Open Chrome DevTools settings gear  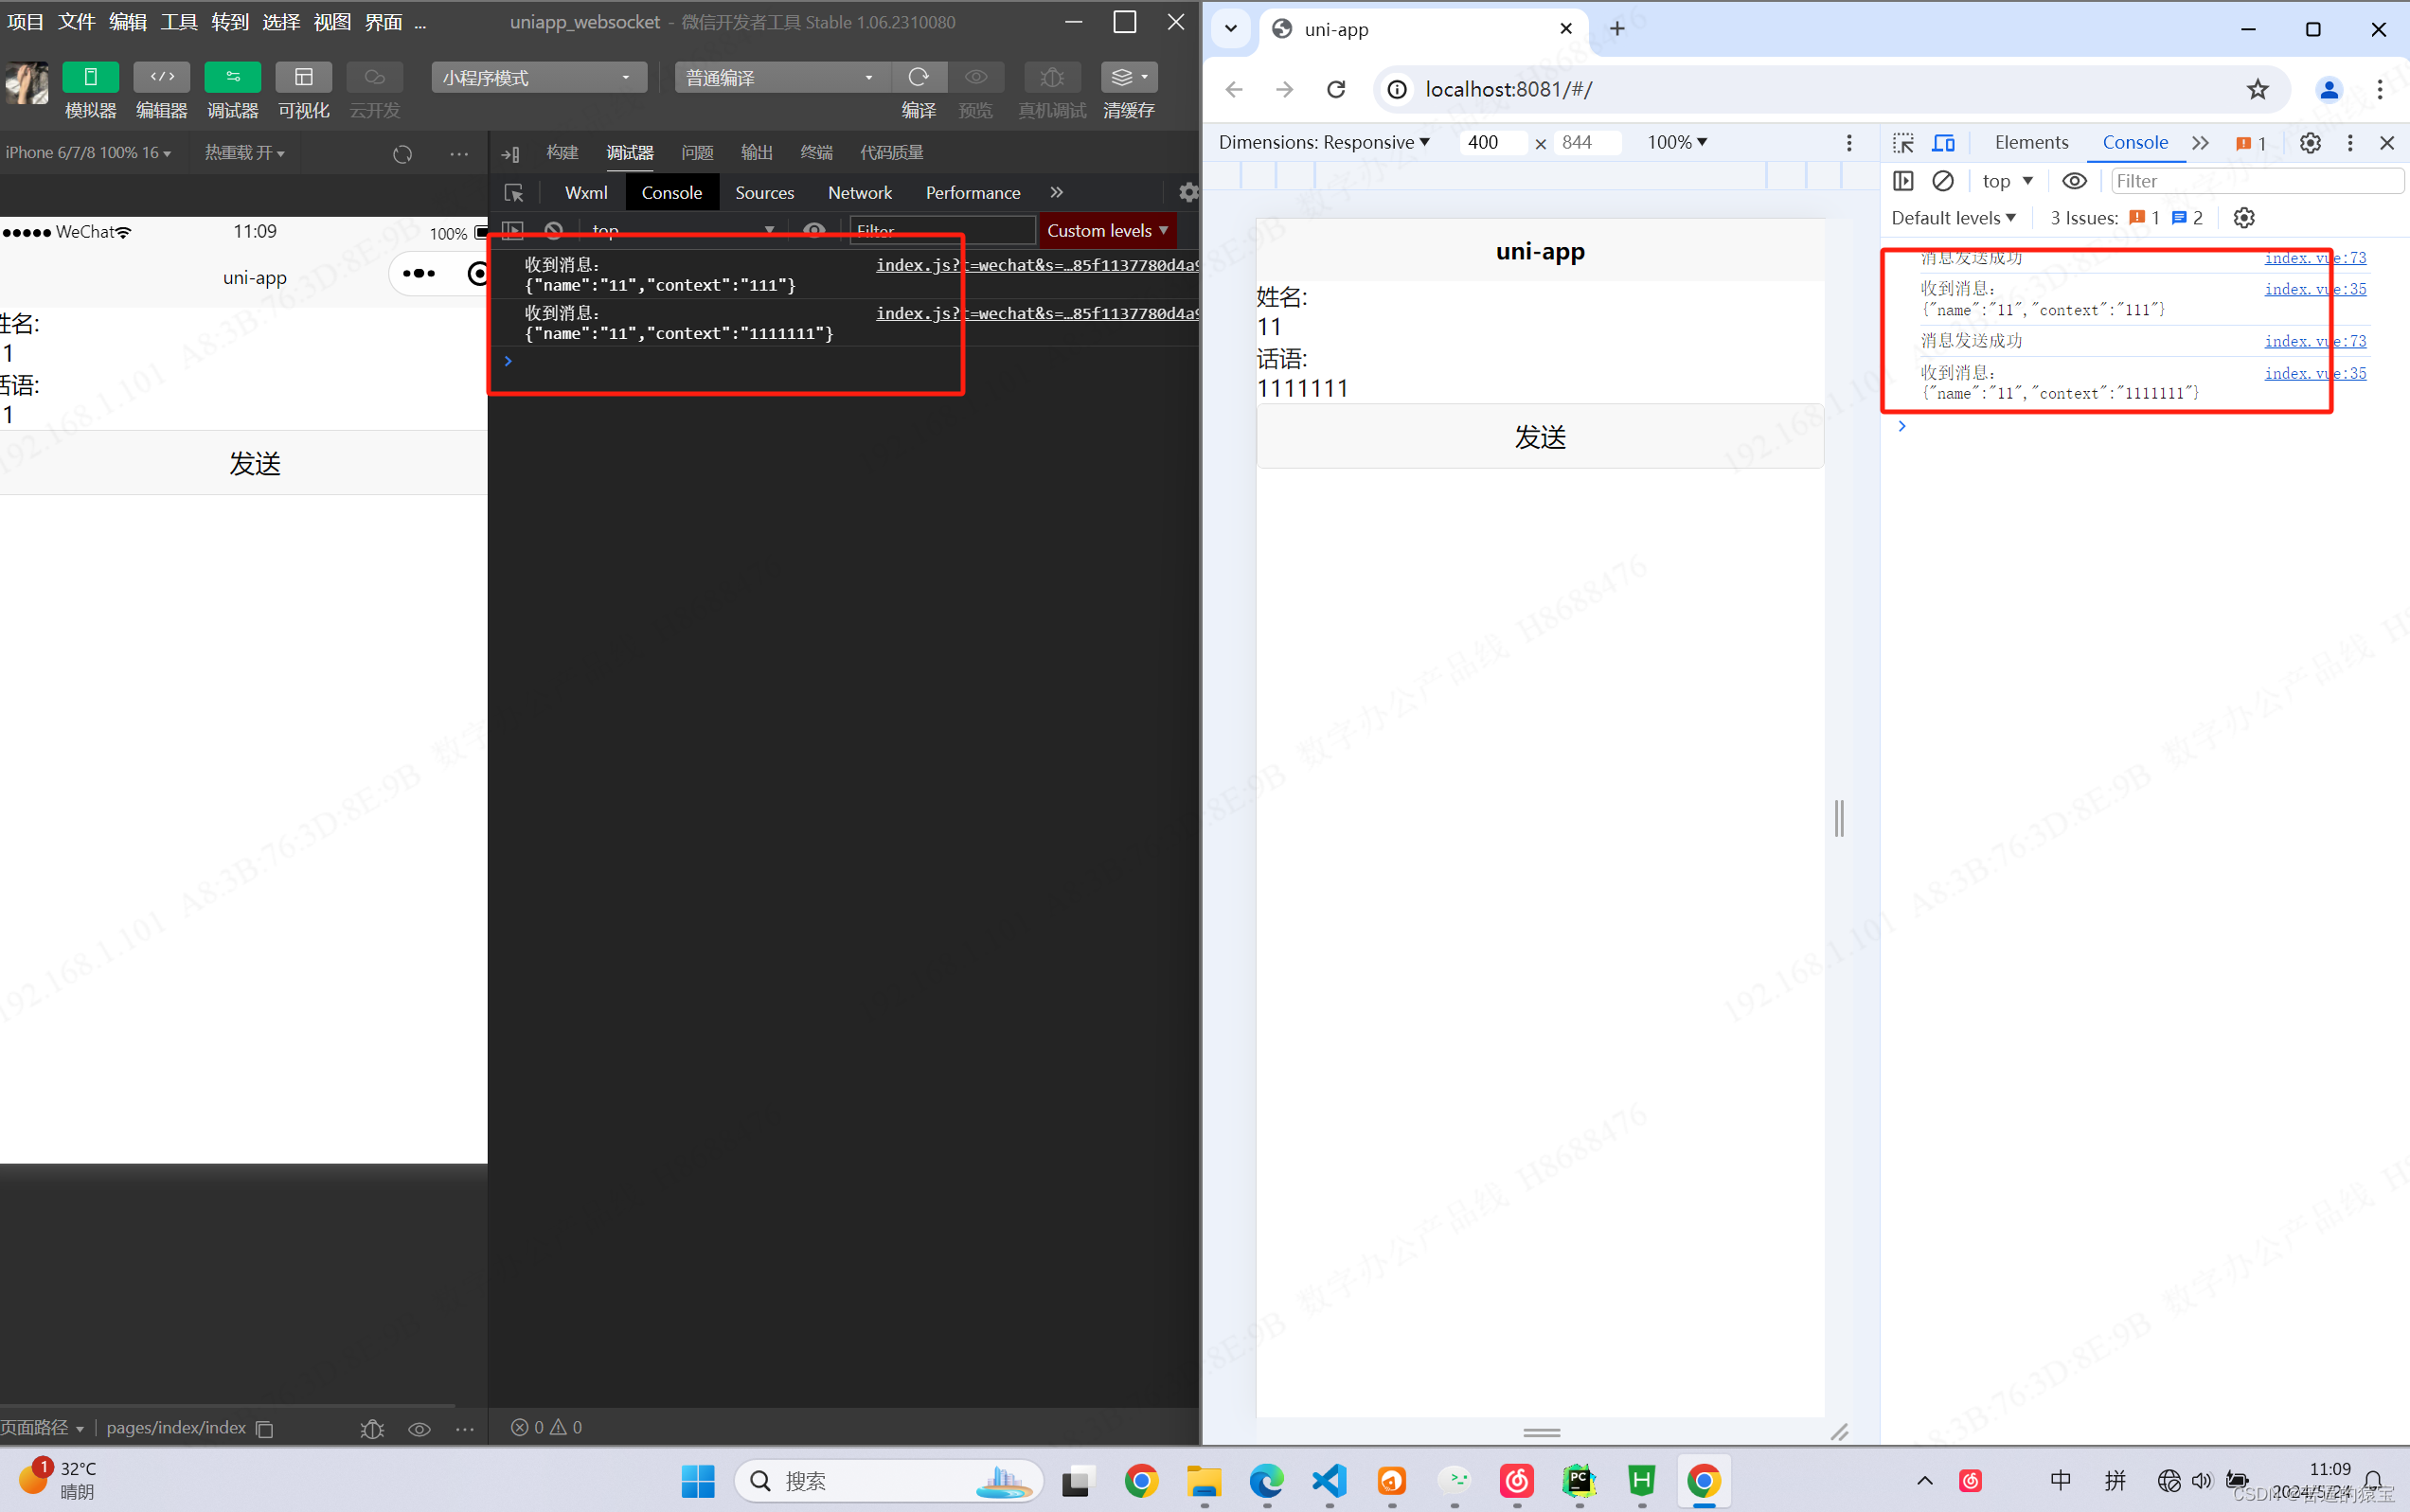coord(2309,143)
